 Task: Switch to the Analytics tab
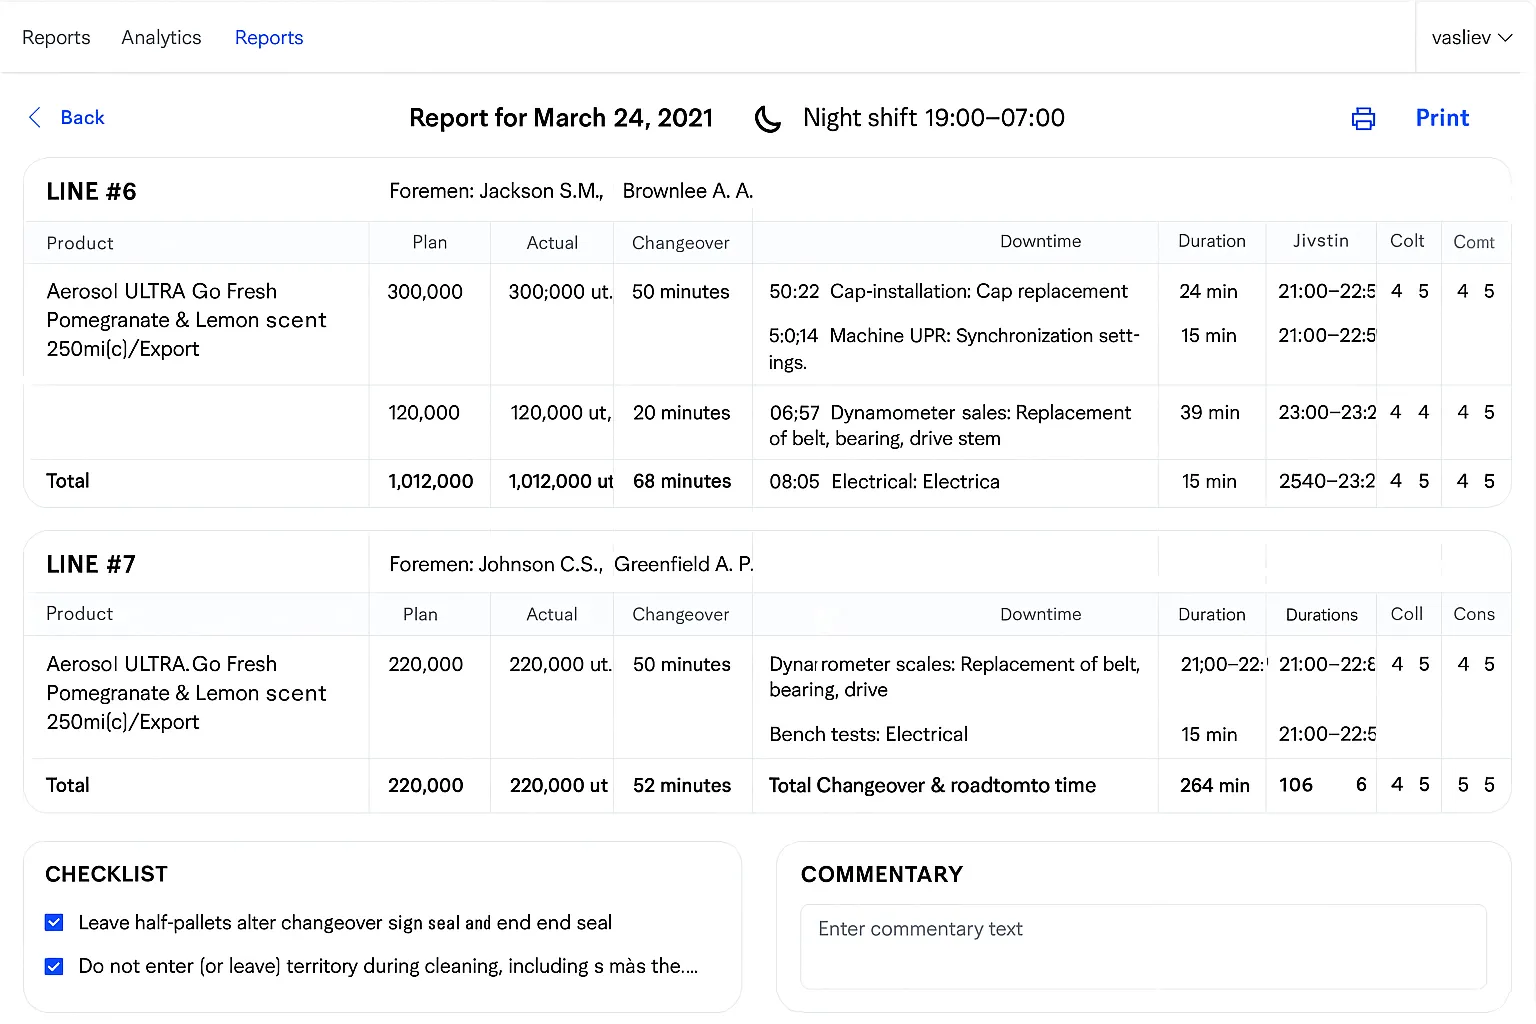click(x=161, y=38)
